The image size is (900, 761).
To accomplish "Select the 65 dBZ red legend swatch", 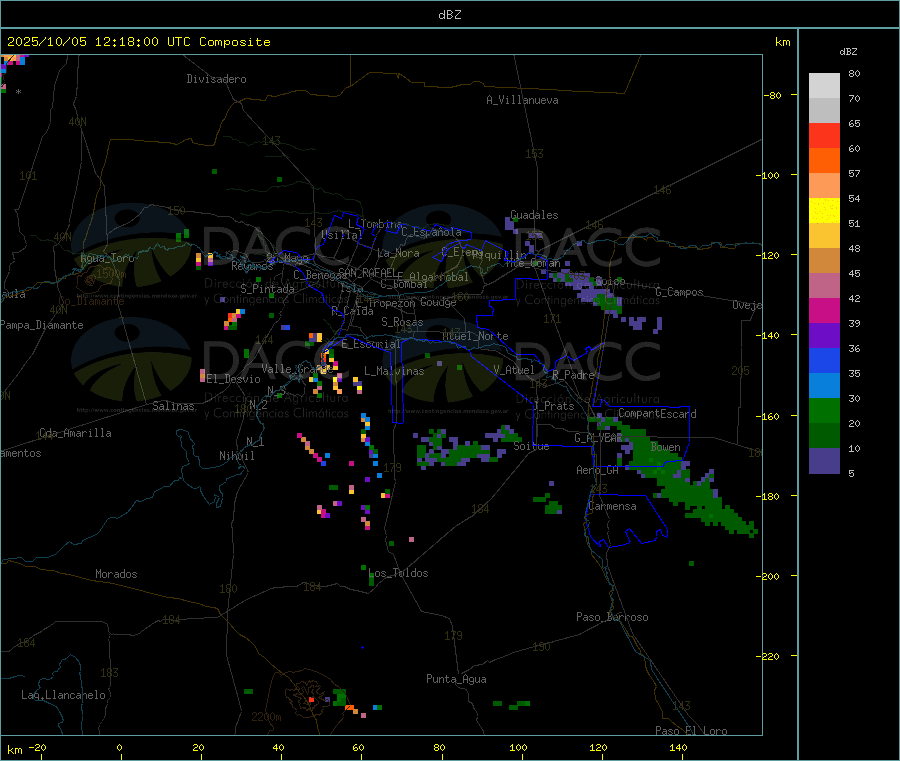I will (824, 135).
